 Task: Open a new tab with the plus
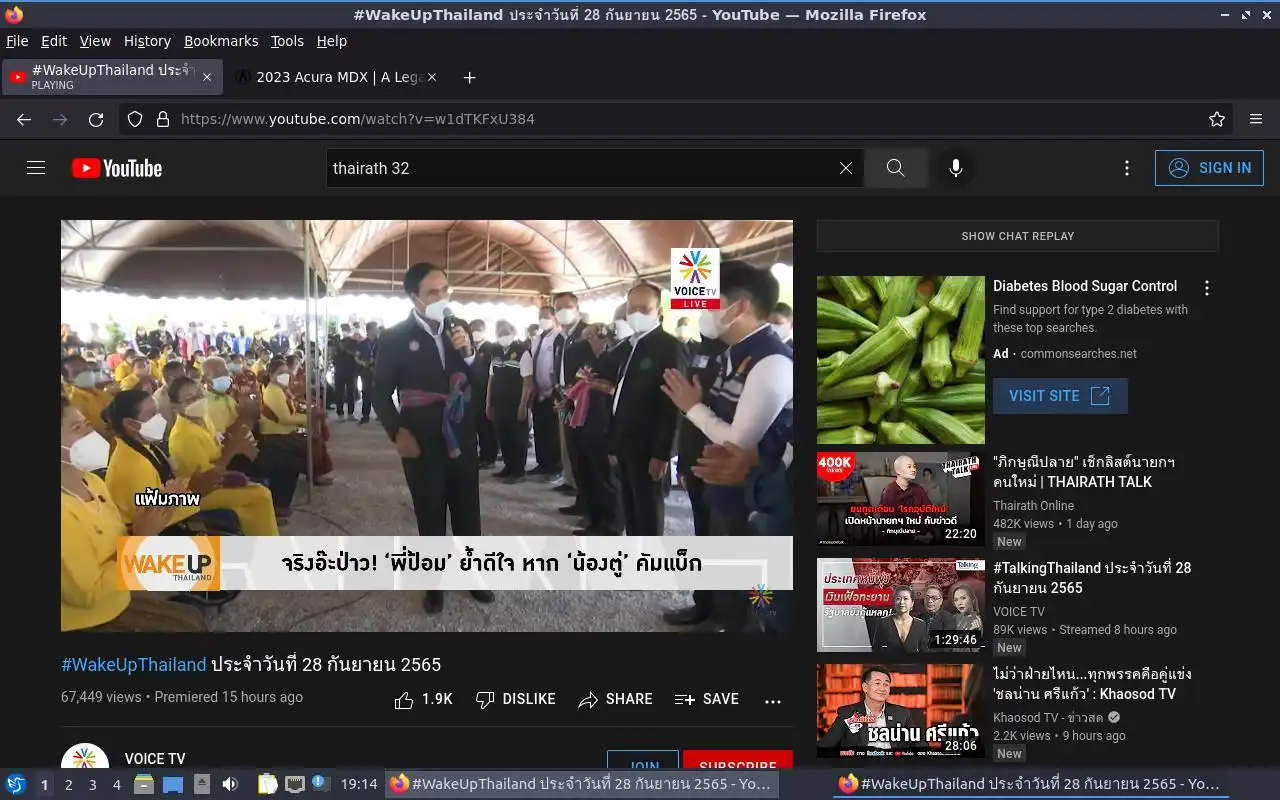[469, 77]
